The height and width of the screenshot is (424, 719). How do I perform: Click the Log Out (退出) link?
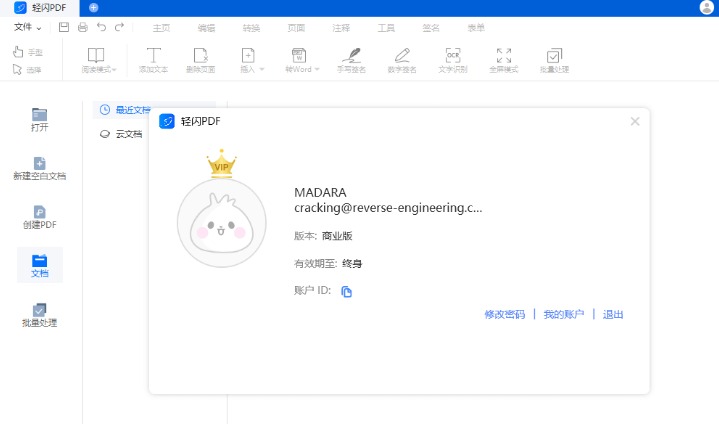[613, 314]
